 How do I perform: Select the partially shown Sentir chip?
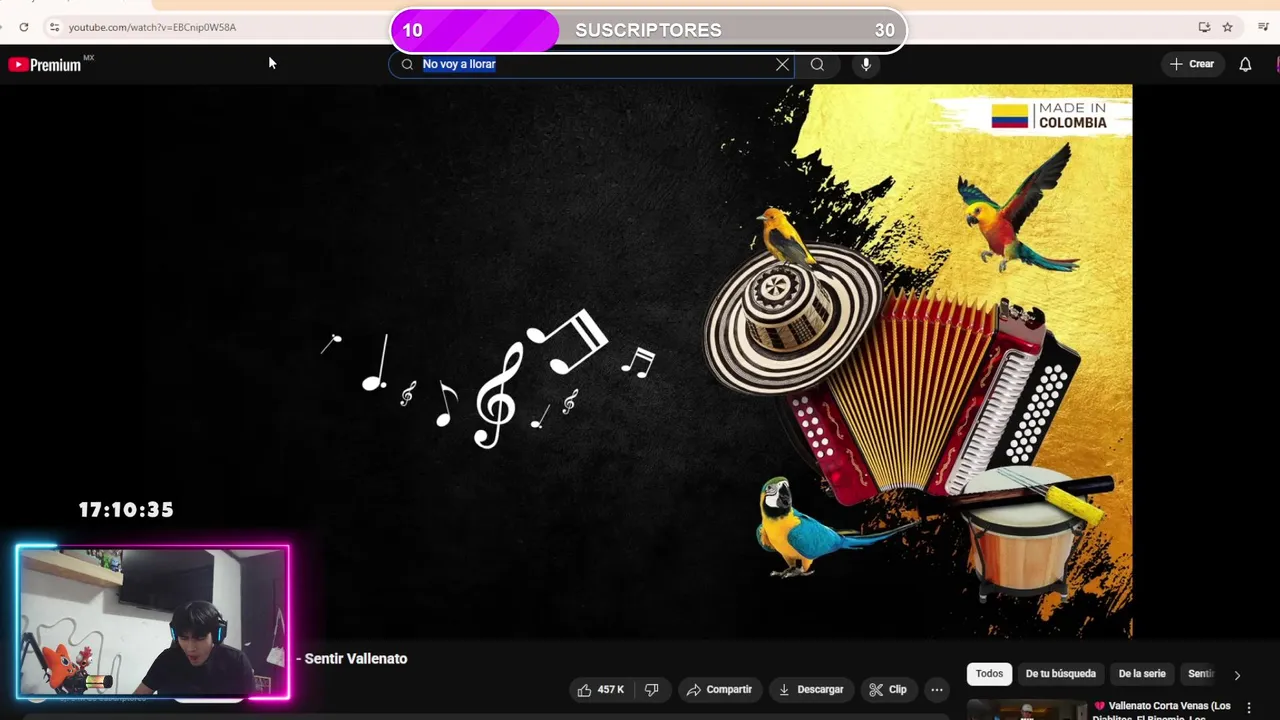click(1200, 674)
